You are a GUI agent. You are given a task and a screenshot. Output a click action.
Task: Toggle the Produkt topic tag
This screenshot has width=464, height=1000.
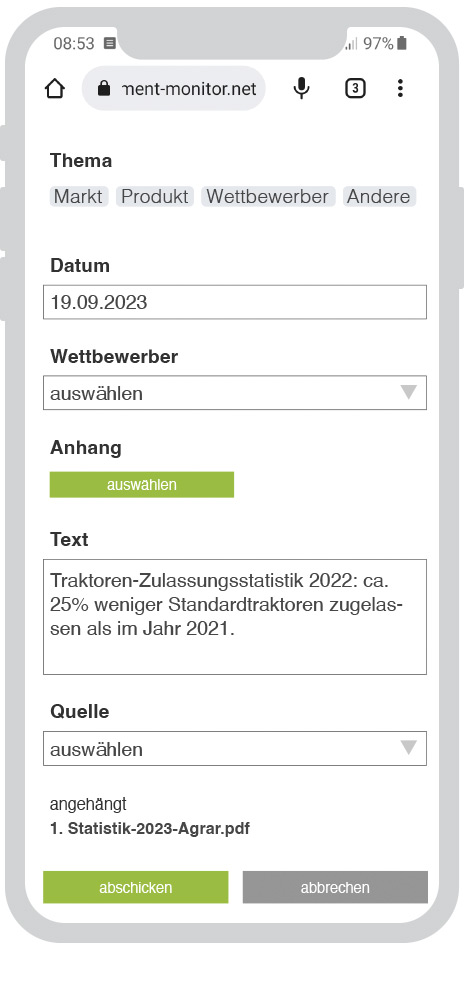pyautogui.click(x=155, y=196)
